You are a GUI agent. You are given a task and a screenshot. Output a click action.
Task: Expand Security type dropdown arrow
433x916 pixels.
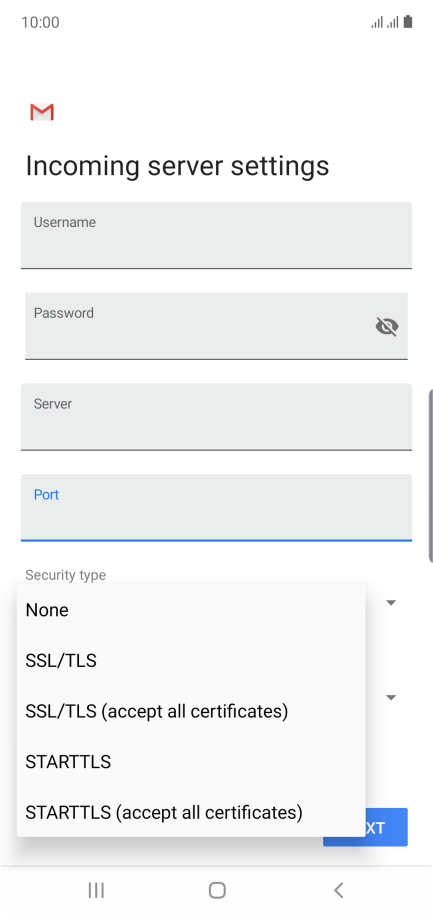(x=392, y=602)
